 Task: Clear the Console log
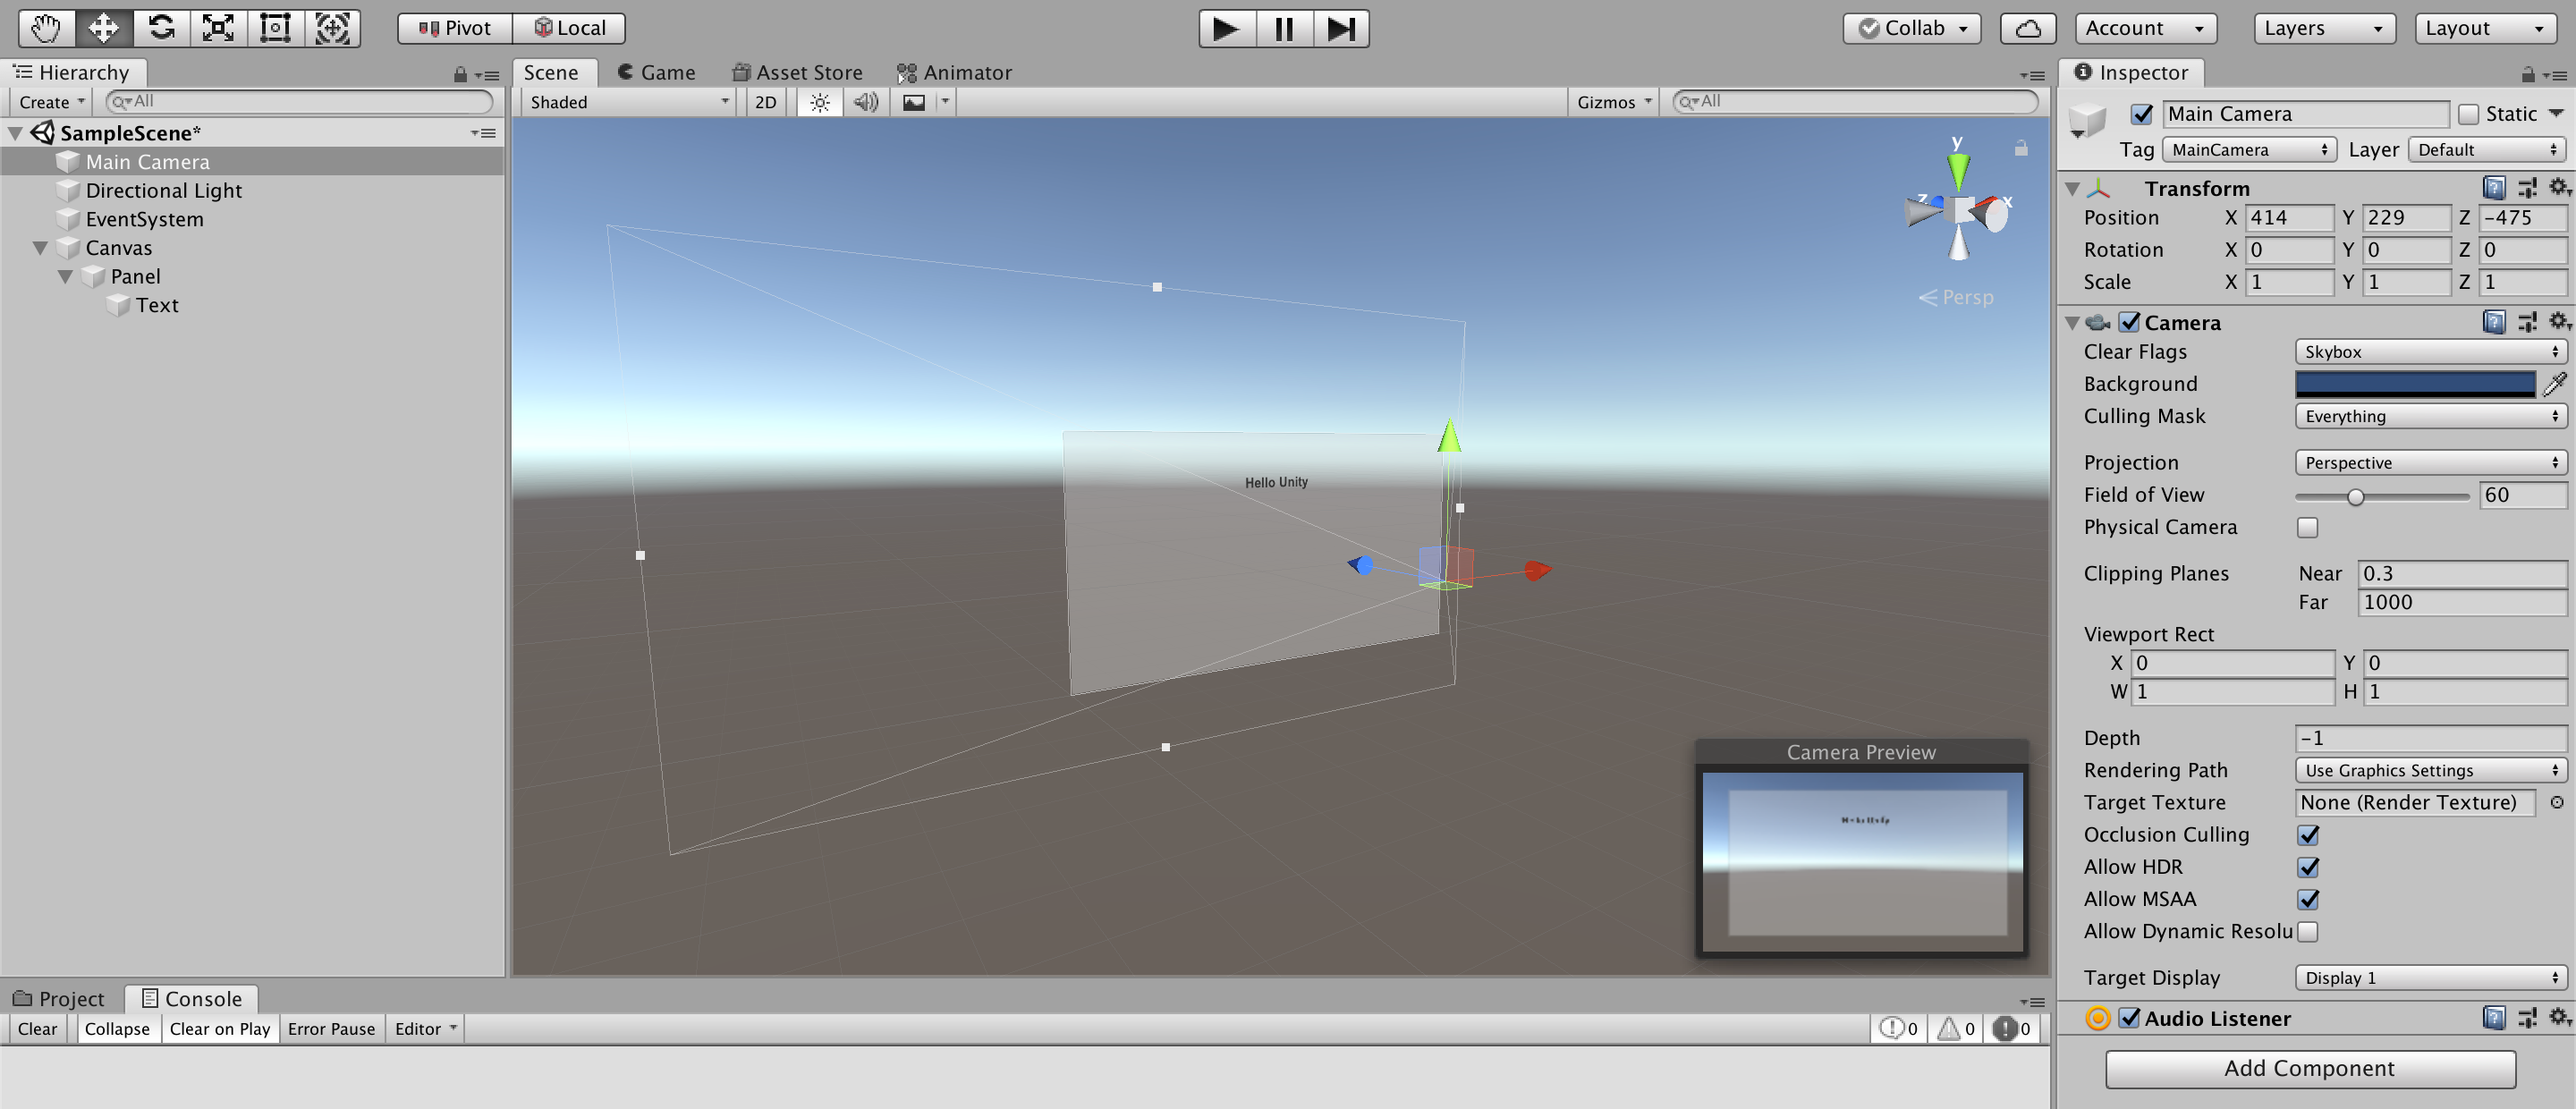pos(37,1028)
